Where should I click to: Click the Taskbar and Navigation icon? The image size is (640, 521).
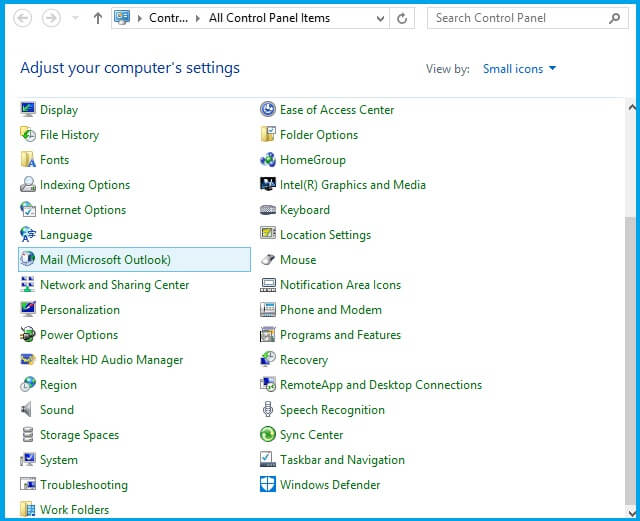(x=268, y=459)
